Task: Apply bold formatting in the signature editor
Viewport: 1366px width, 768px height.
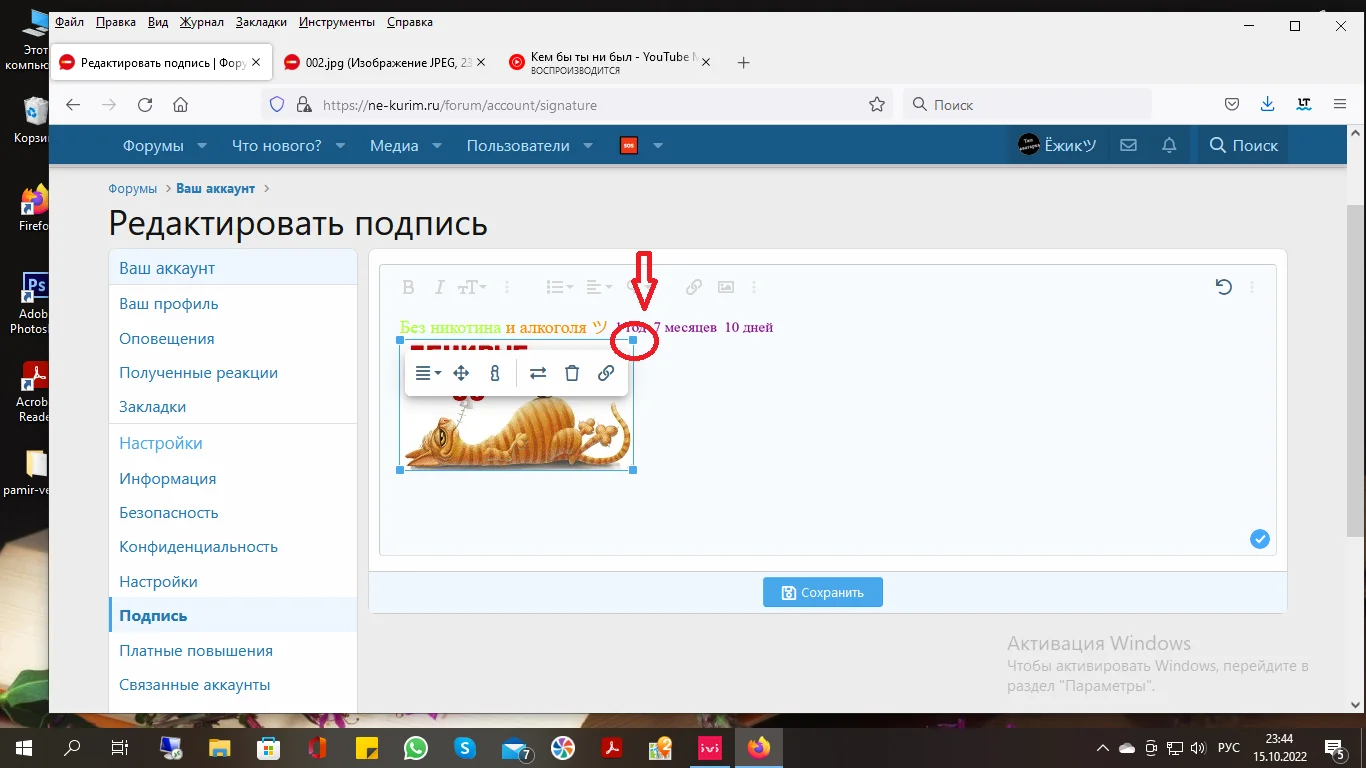Action: (x=408, y=287)
